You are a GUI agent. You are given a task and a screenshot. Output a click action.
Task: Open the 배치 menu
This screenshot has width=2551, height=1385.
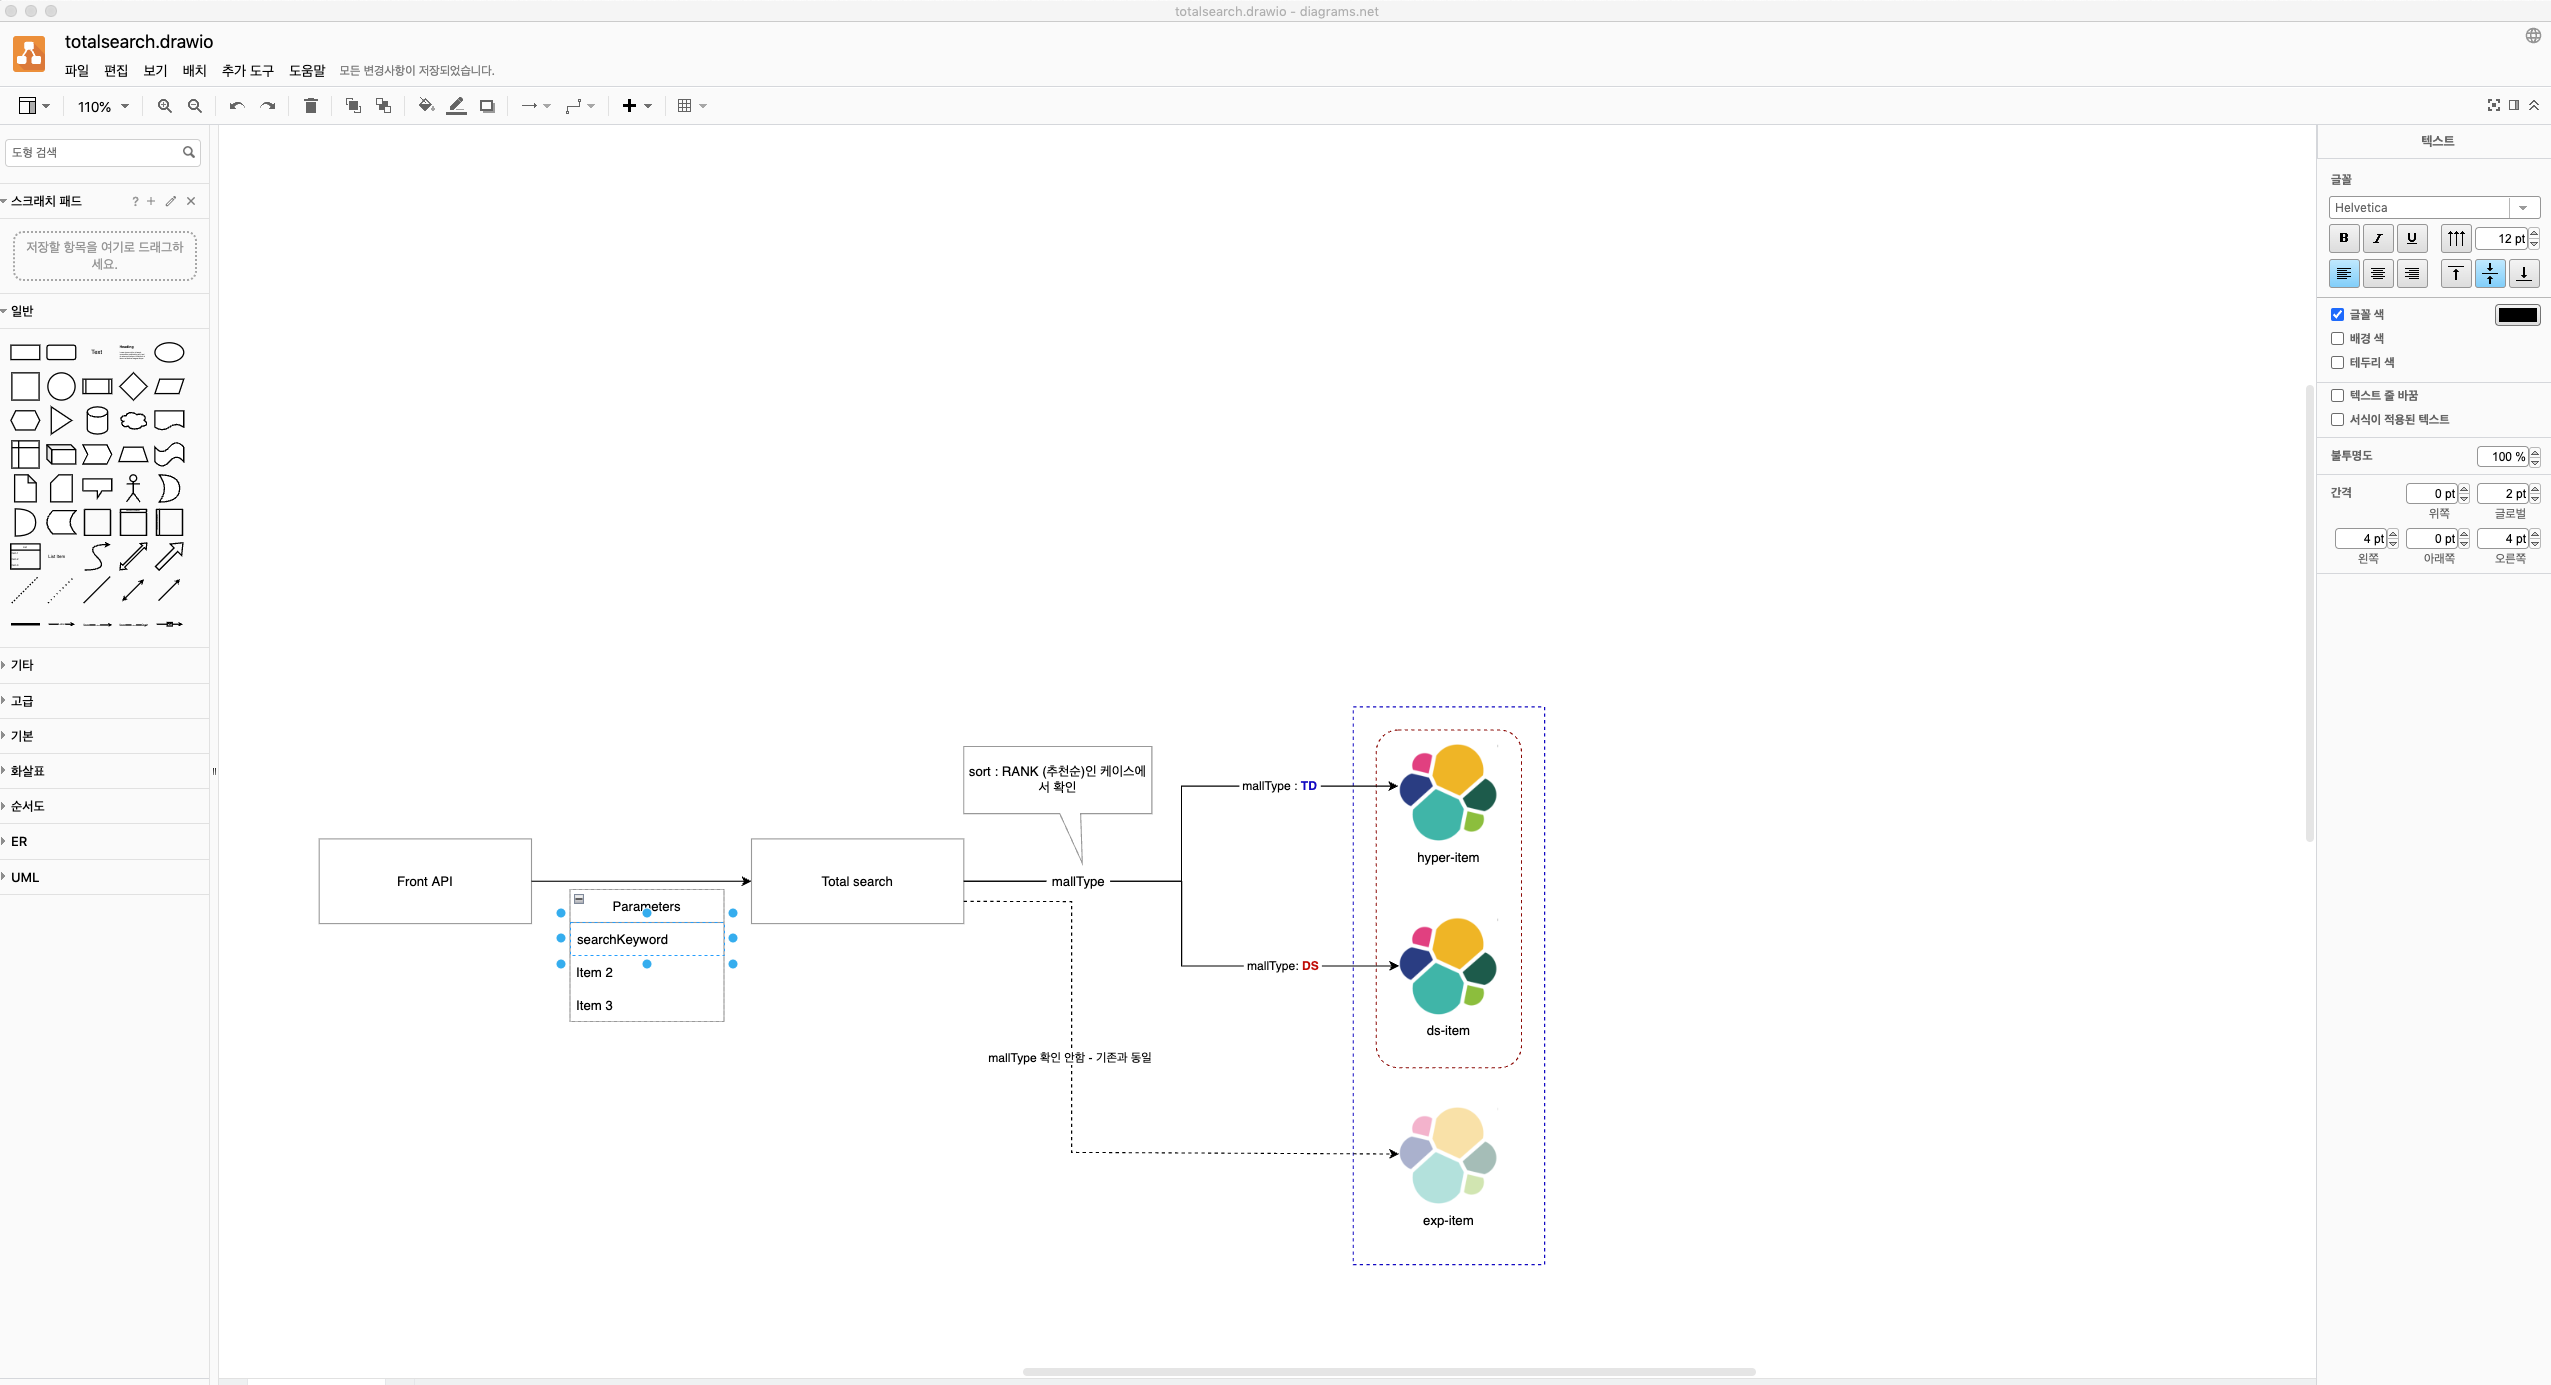pyautogui.click(x=194, y=70)
